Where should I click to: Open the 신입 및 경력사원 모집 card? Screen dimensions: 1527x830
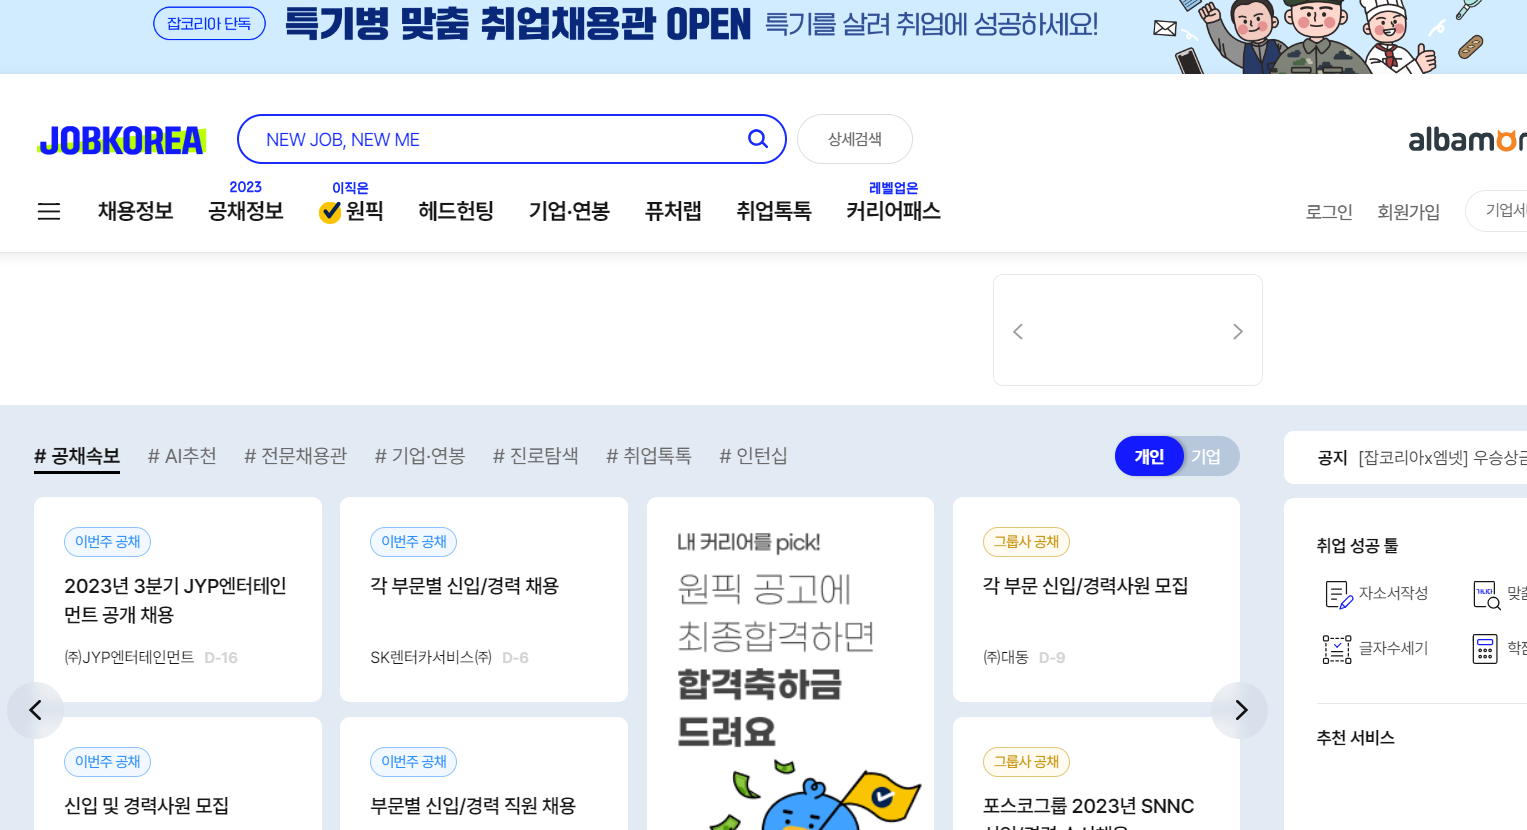[x=178, y=774]
